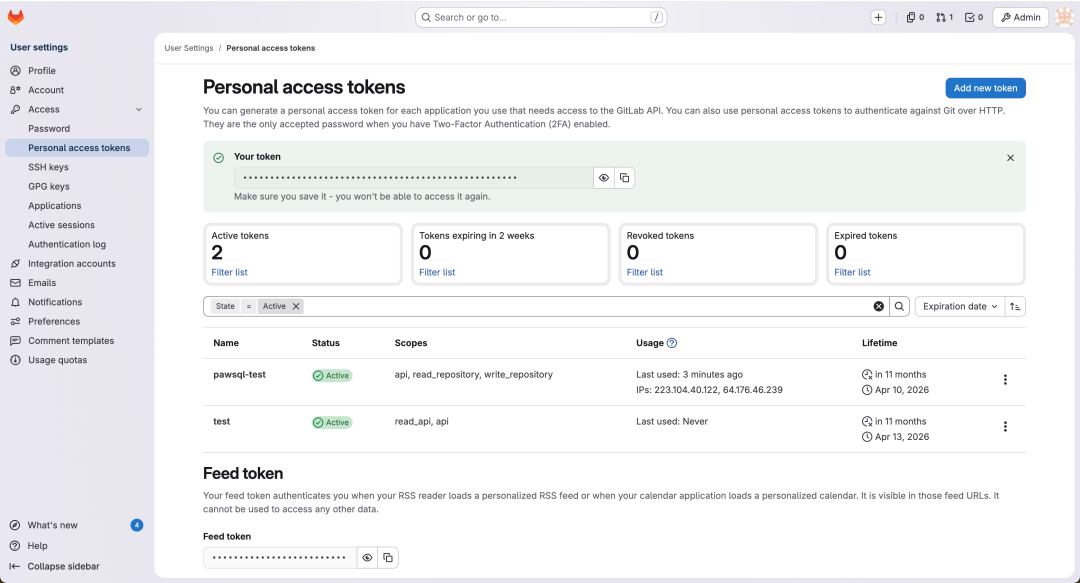
Task: Collapse the Access section chevron
Action: point(138,110)
